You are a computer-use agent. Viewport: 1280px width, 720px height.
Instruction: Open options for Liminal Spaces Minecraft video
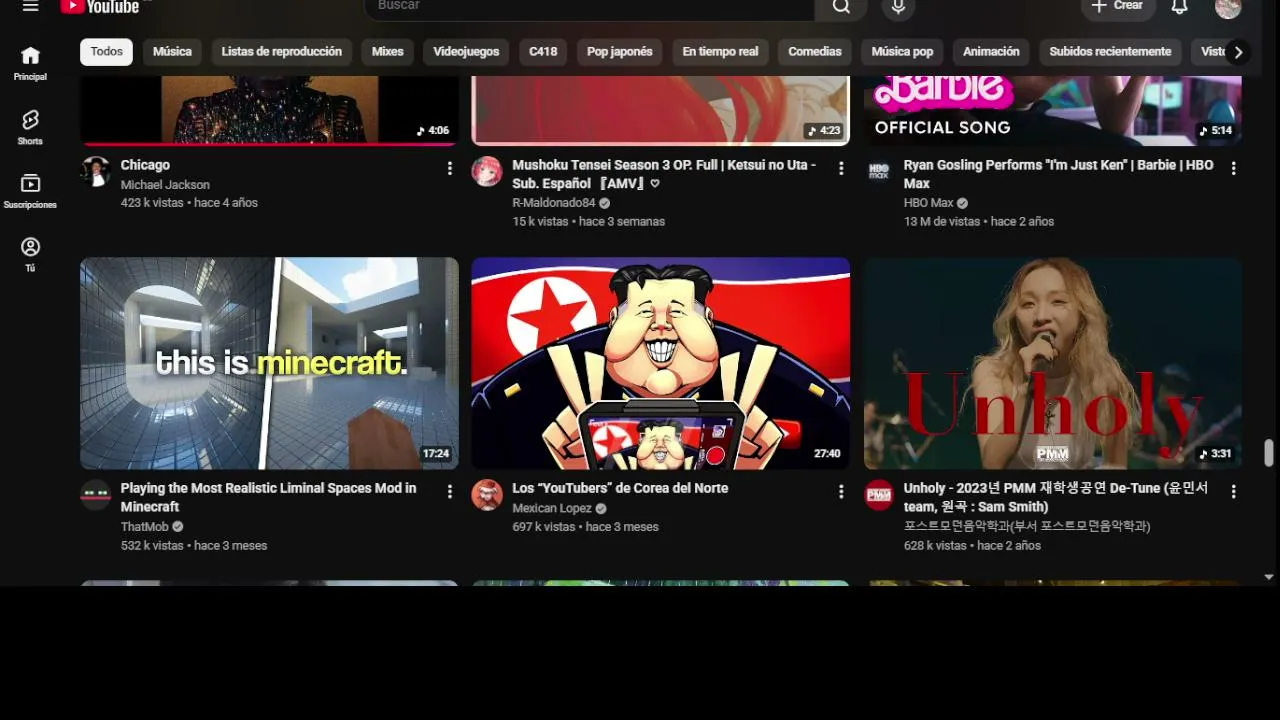point(450,492)
